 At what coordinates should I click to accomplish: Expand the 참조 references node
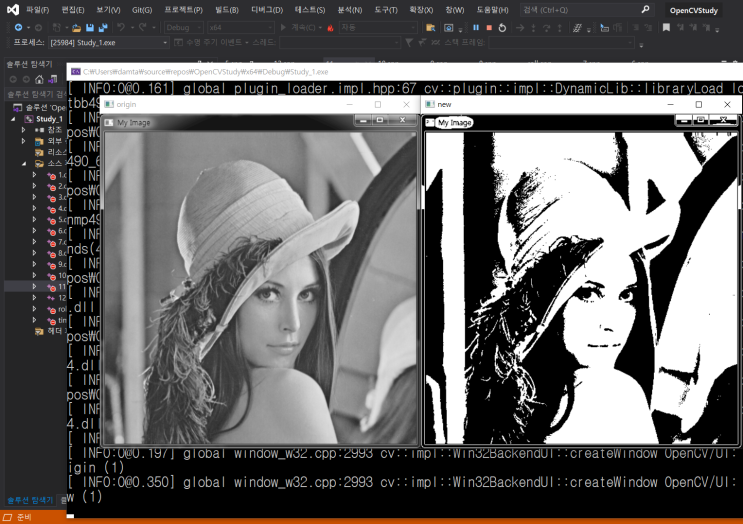[23, 129]
